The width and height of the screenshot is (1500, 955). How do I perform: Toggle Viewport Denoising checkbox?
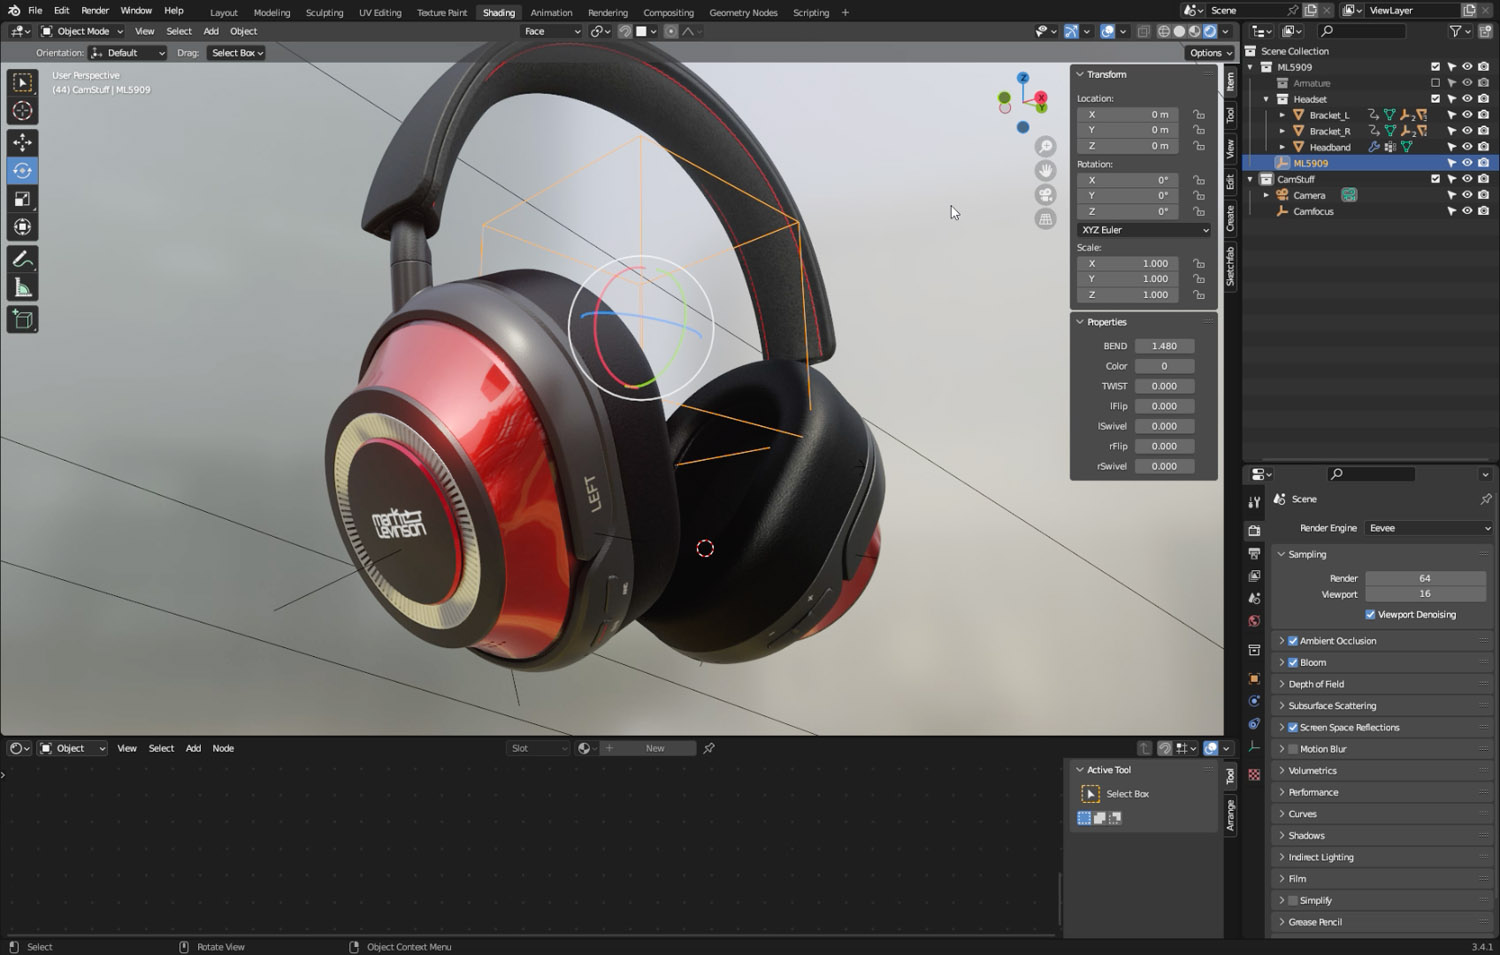pyautogui.click(x=1370, y=615)
